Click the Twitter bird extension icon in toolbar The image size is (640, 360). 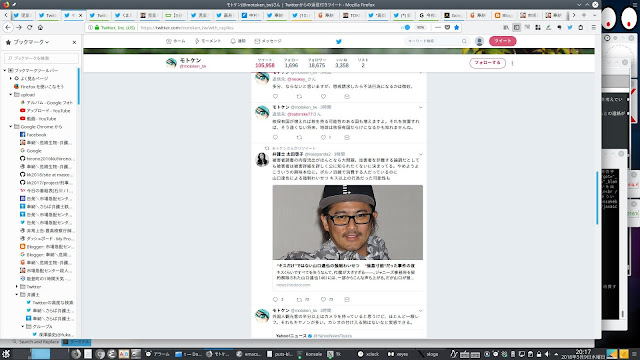coord(570,27)
